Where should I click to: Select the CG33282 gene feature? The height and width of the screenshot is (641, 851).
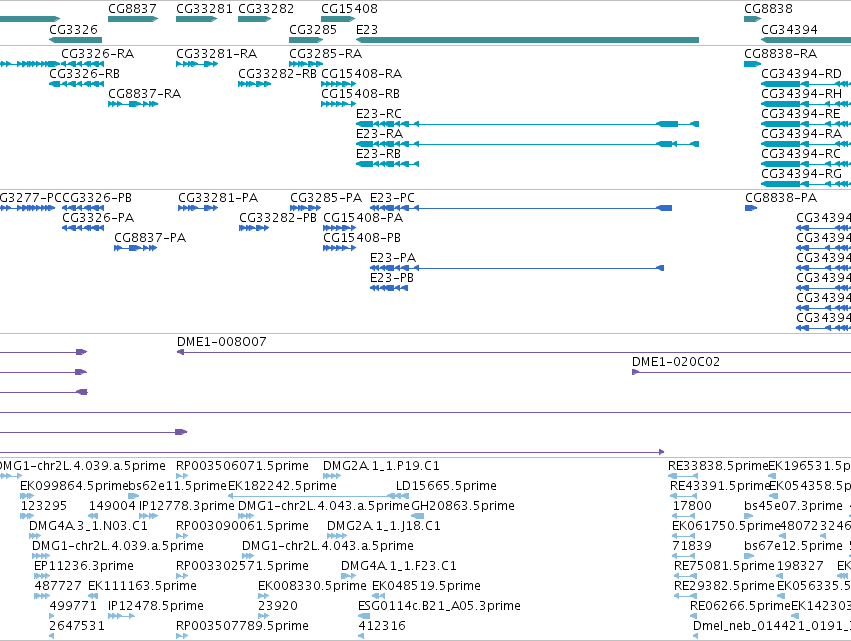(x=255, y=19)
